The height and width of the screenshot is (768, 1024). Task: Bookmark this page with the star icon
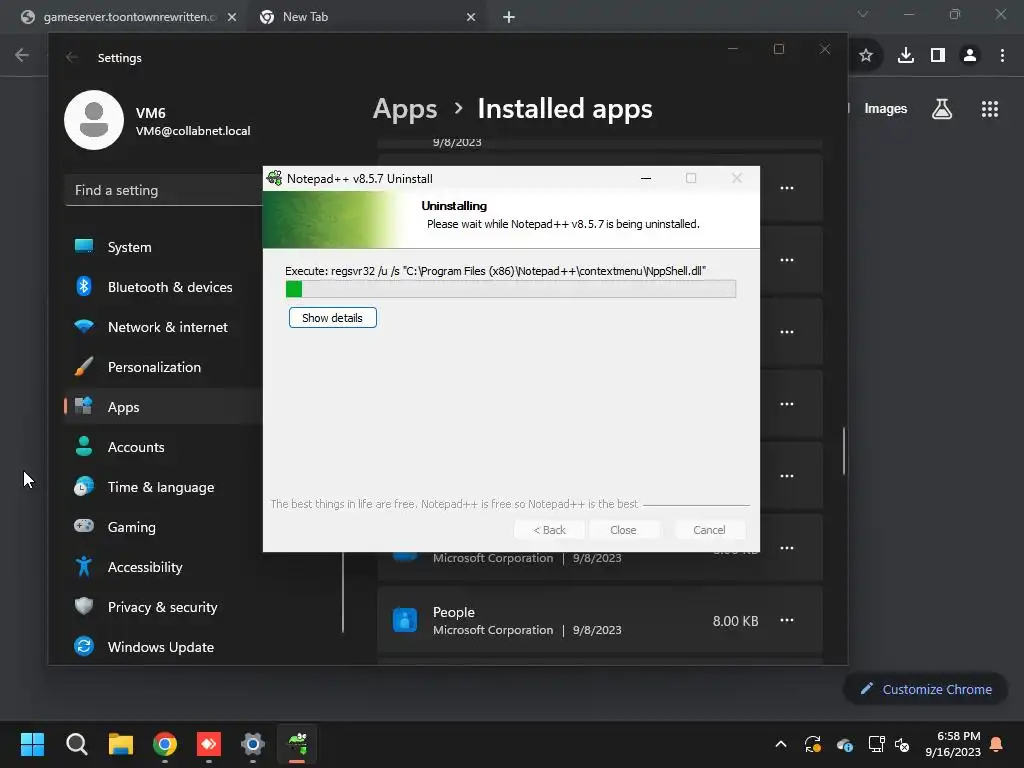point(866,56)
